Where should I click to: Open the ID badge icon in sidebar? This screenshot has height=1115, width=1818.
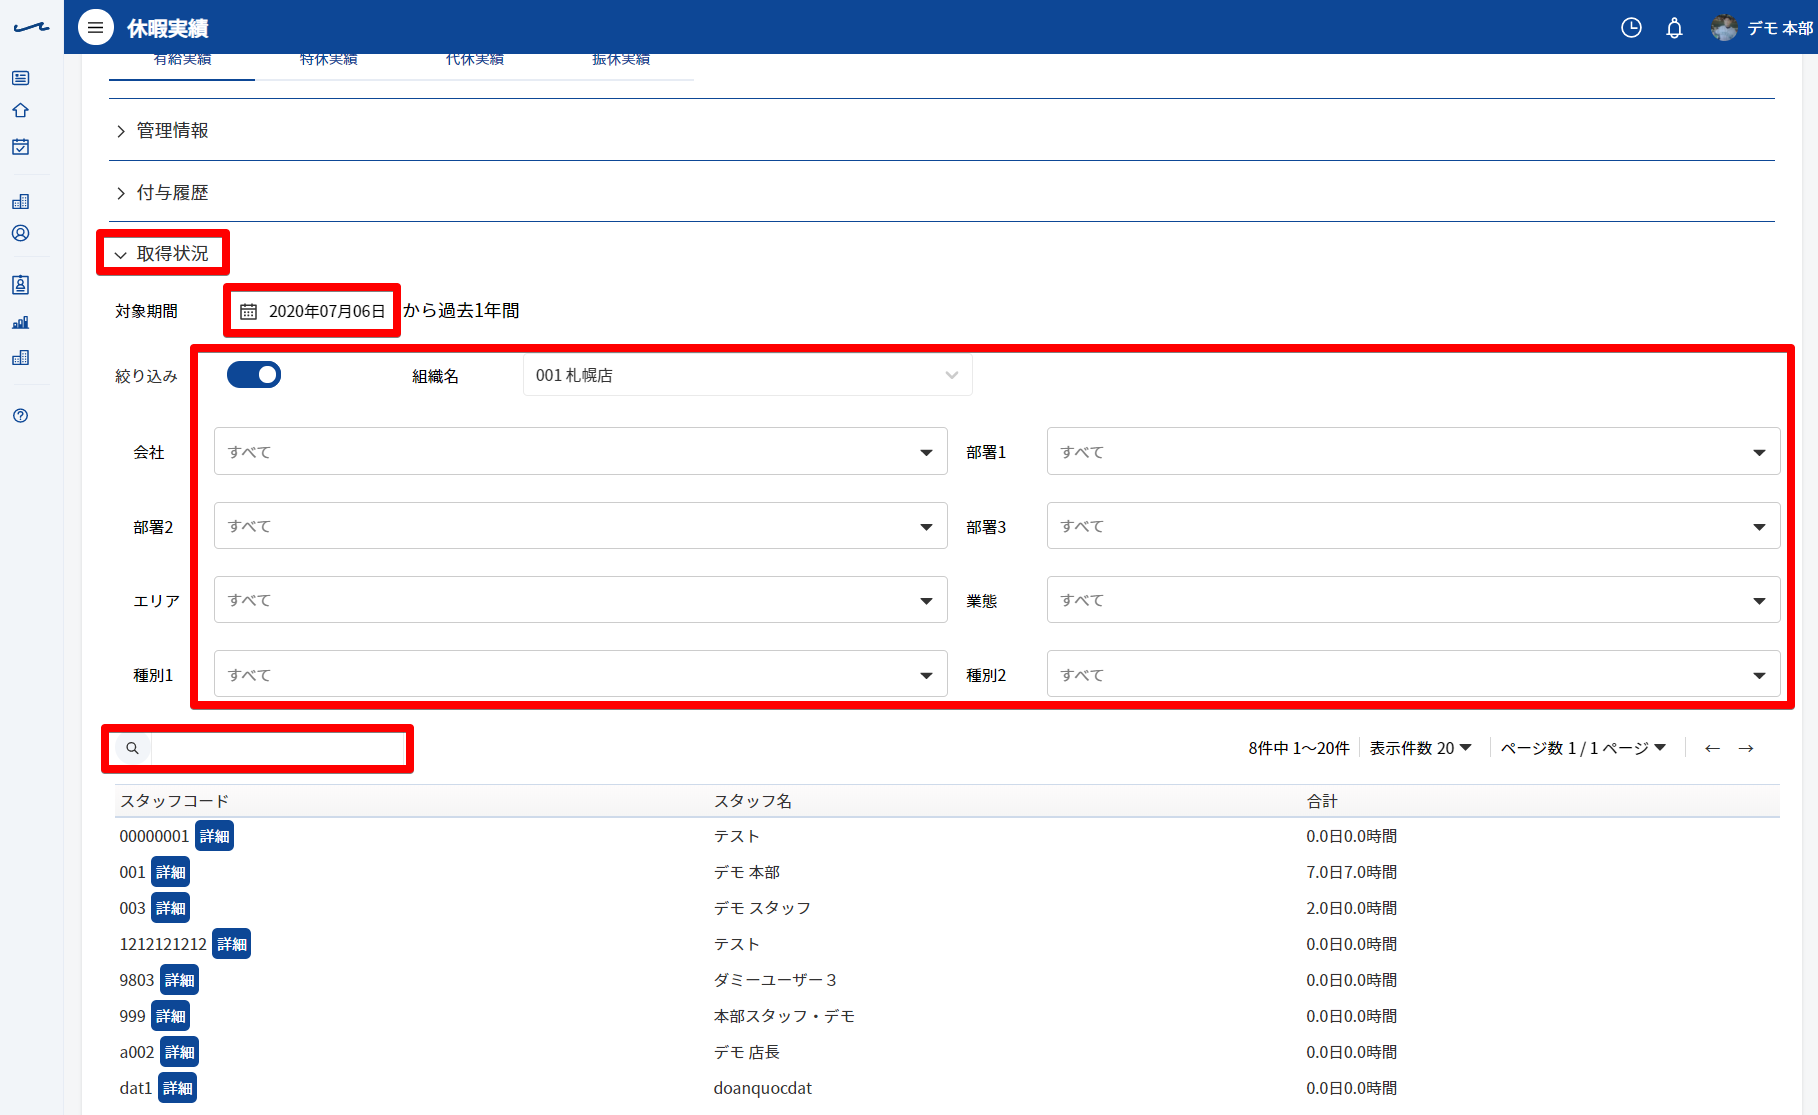pos(20,285)
